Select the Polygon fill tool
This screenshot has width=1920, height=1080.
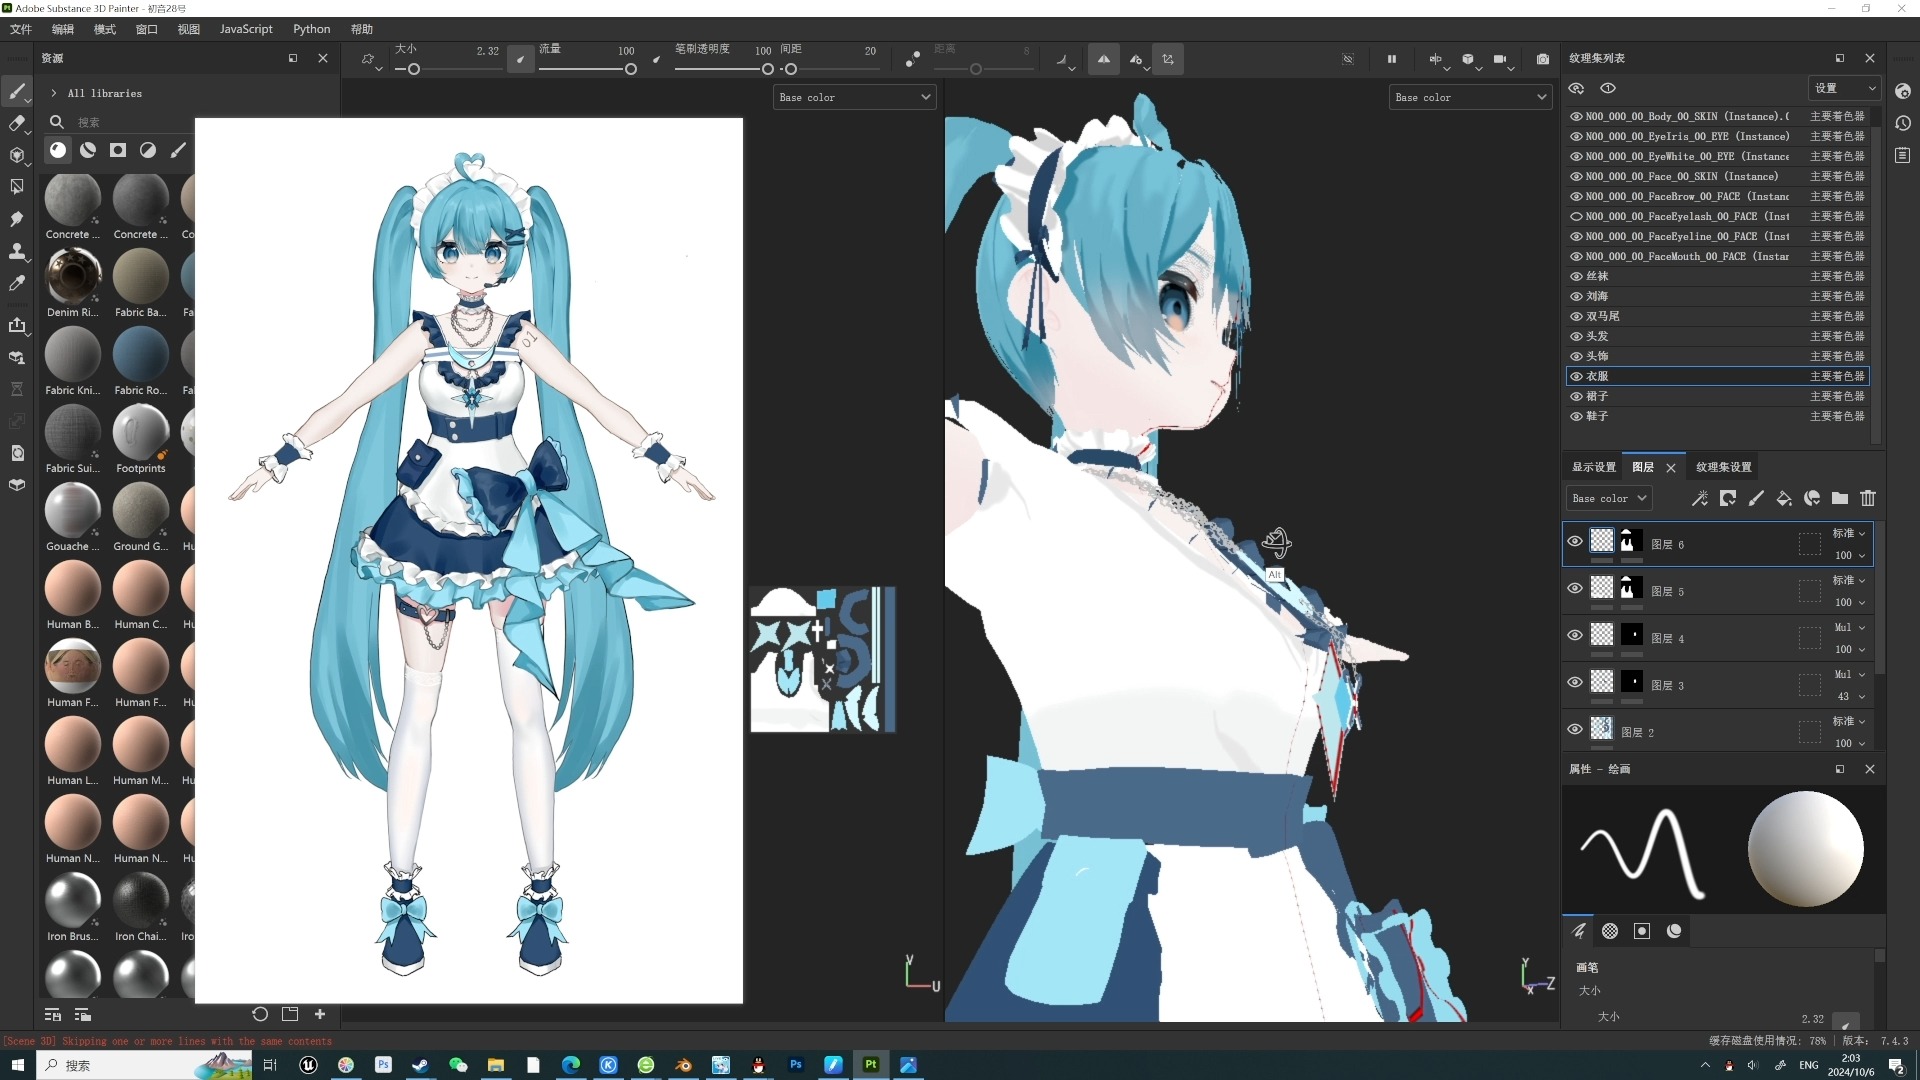pos(17,187)
